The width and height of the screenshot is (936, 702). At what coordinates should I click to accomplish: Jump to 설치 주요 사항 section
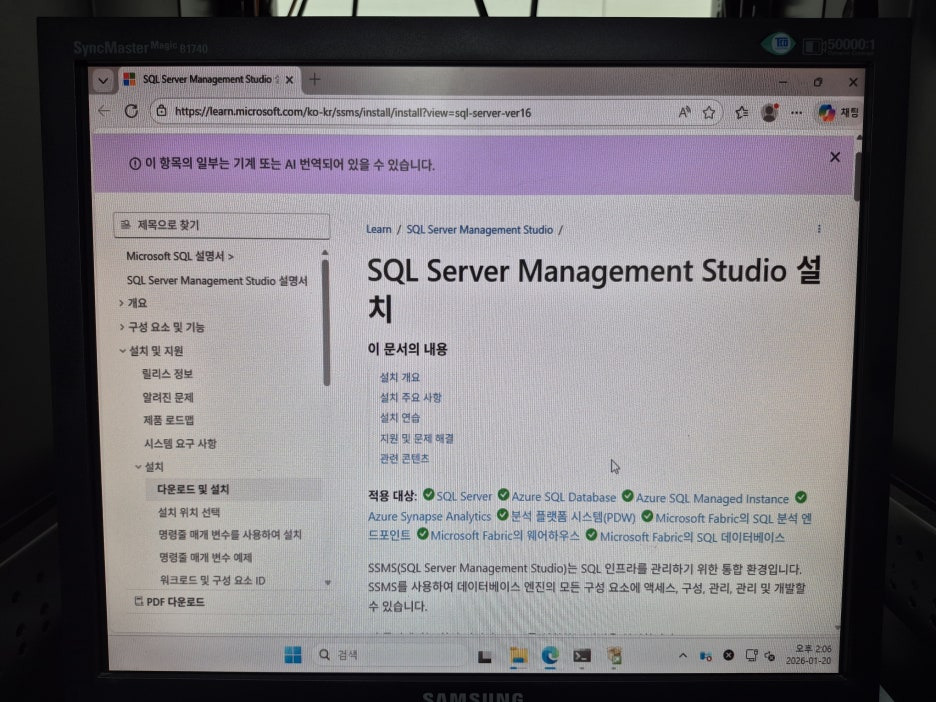coord(411,398)
